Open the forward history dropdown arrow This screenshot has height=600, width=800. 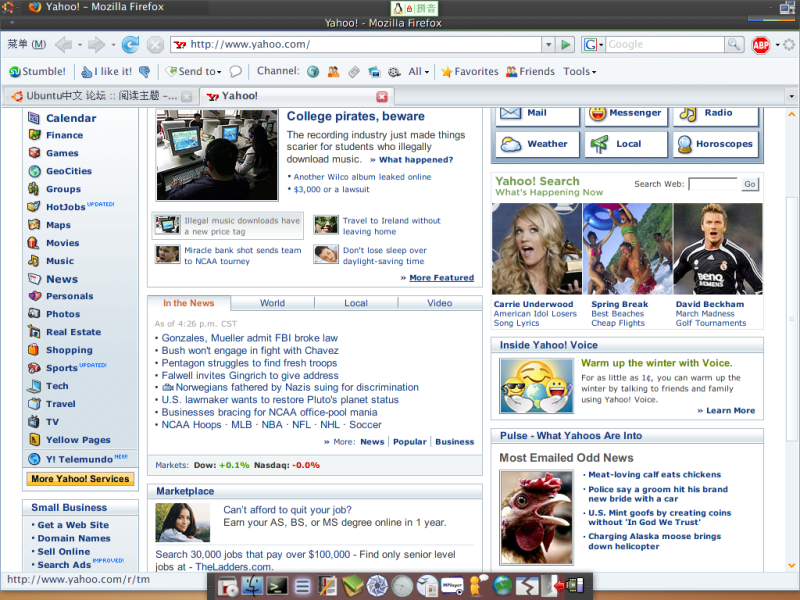[113, 45]
